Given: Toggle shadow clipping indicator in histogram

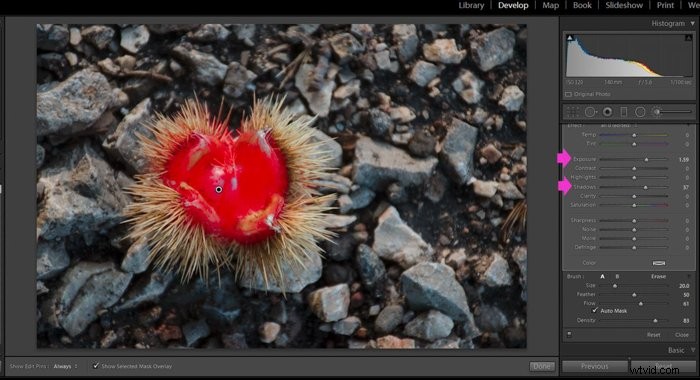Looking at the screenshot, I should [570, 38].
